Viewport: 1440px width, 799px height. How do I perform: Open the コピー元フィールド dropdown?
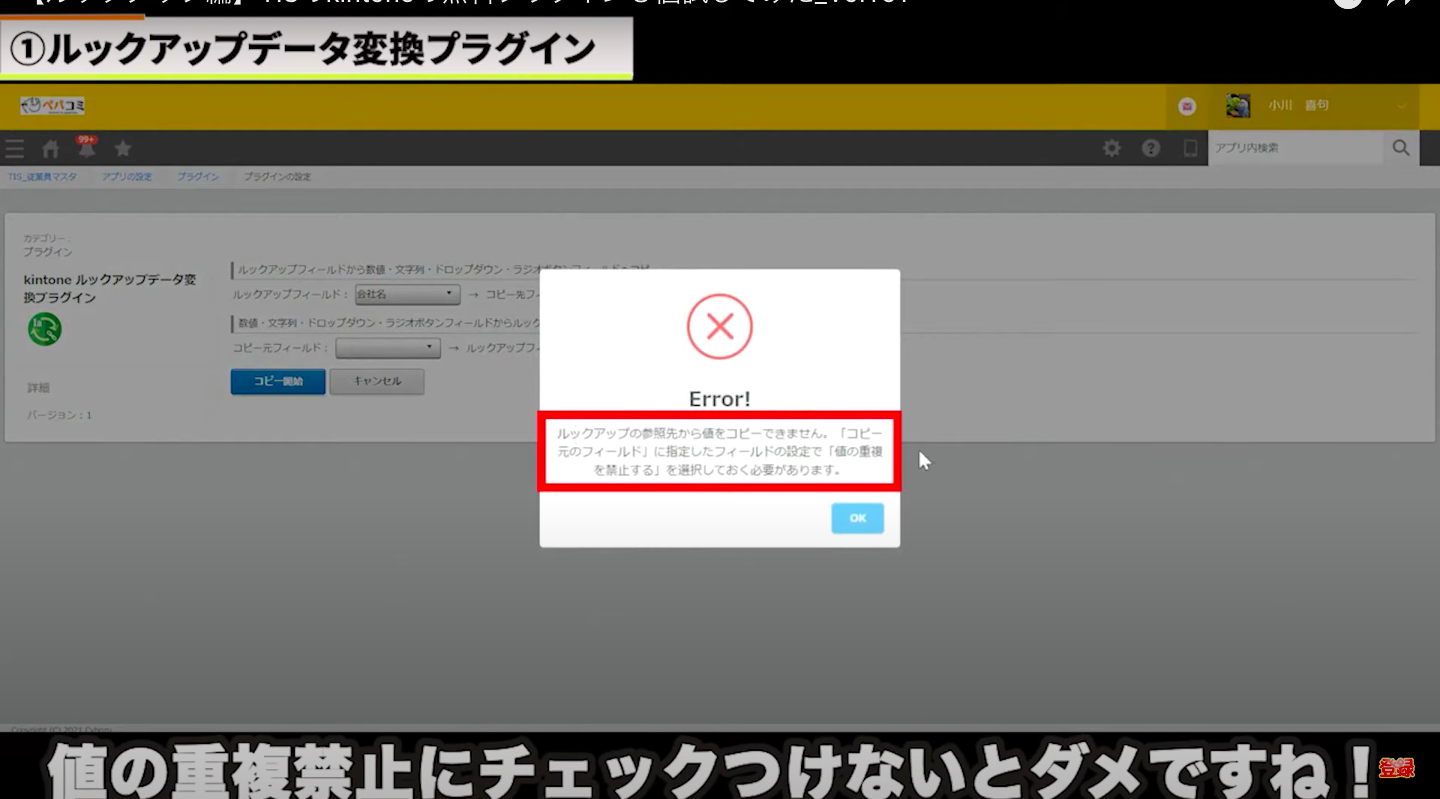(388, 348)
